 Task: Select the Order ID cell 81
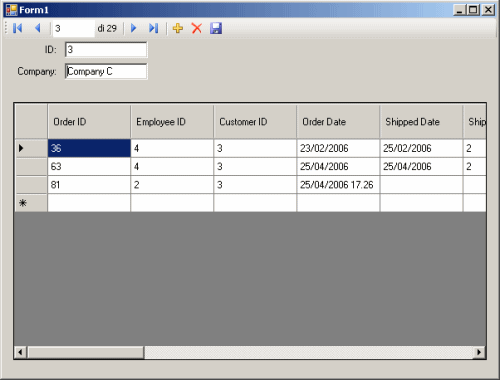click(89, 185)
